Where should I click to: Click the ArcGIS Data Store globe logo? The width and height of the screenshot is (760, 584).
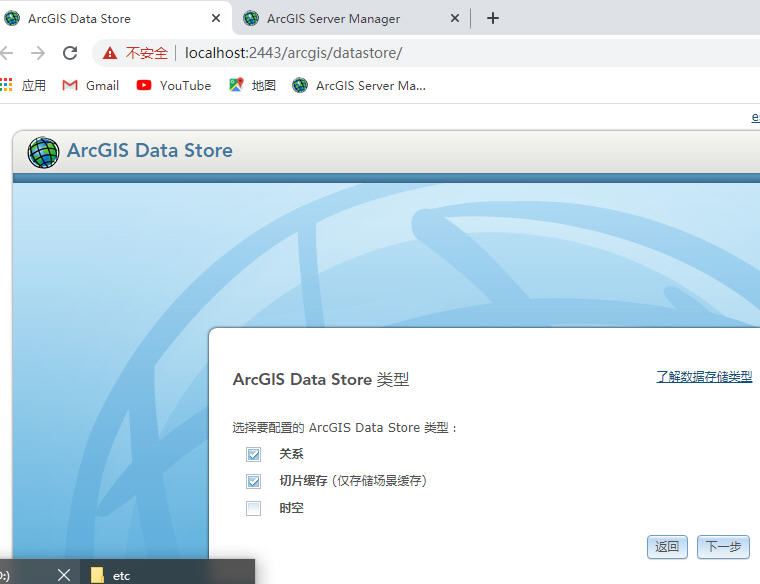tap(43, 152)
